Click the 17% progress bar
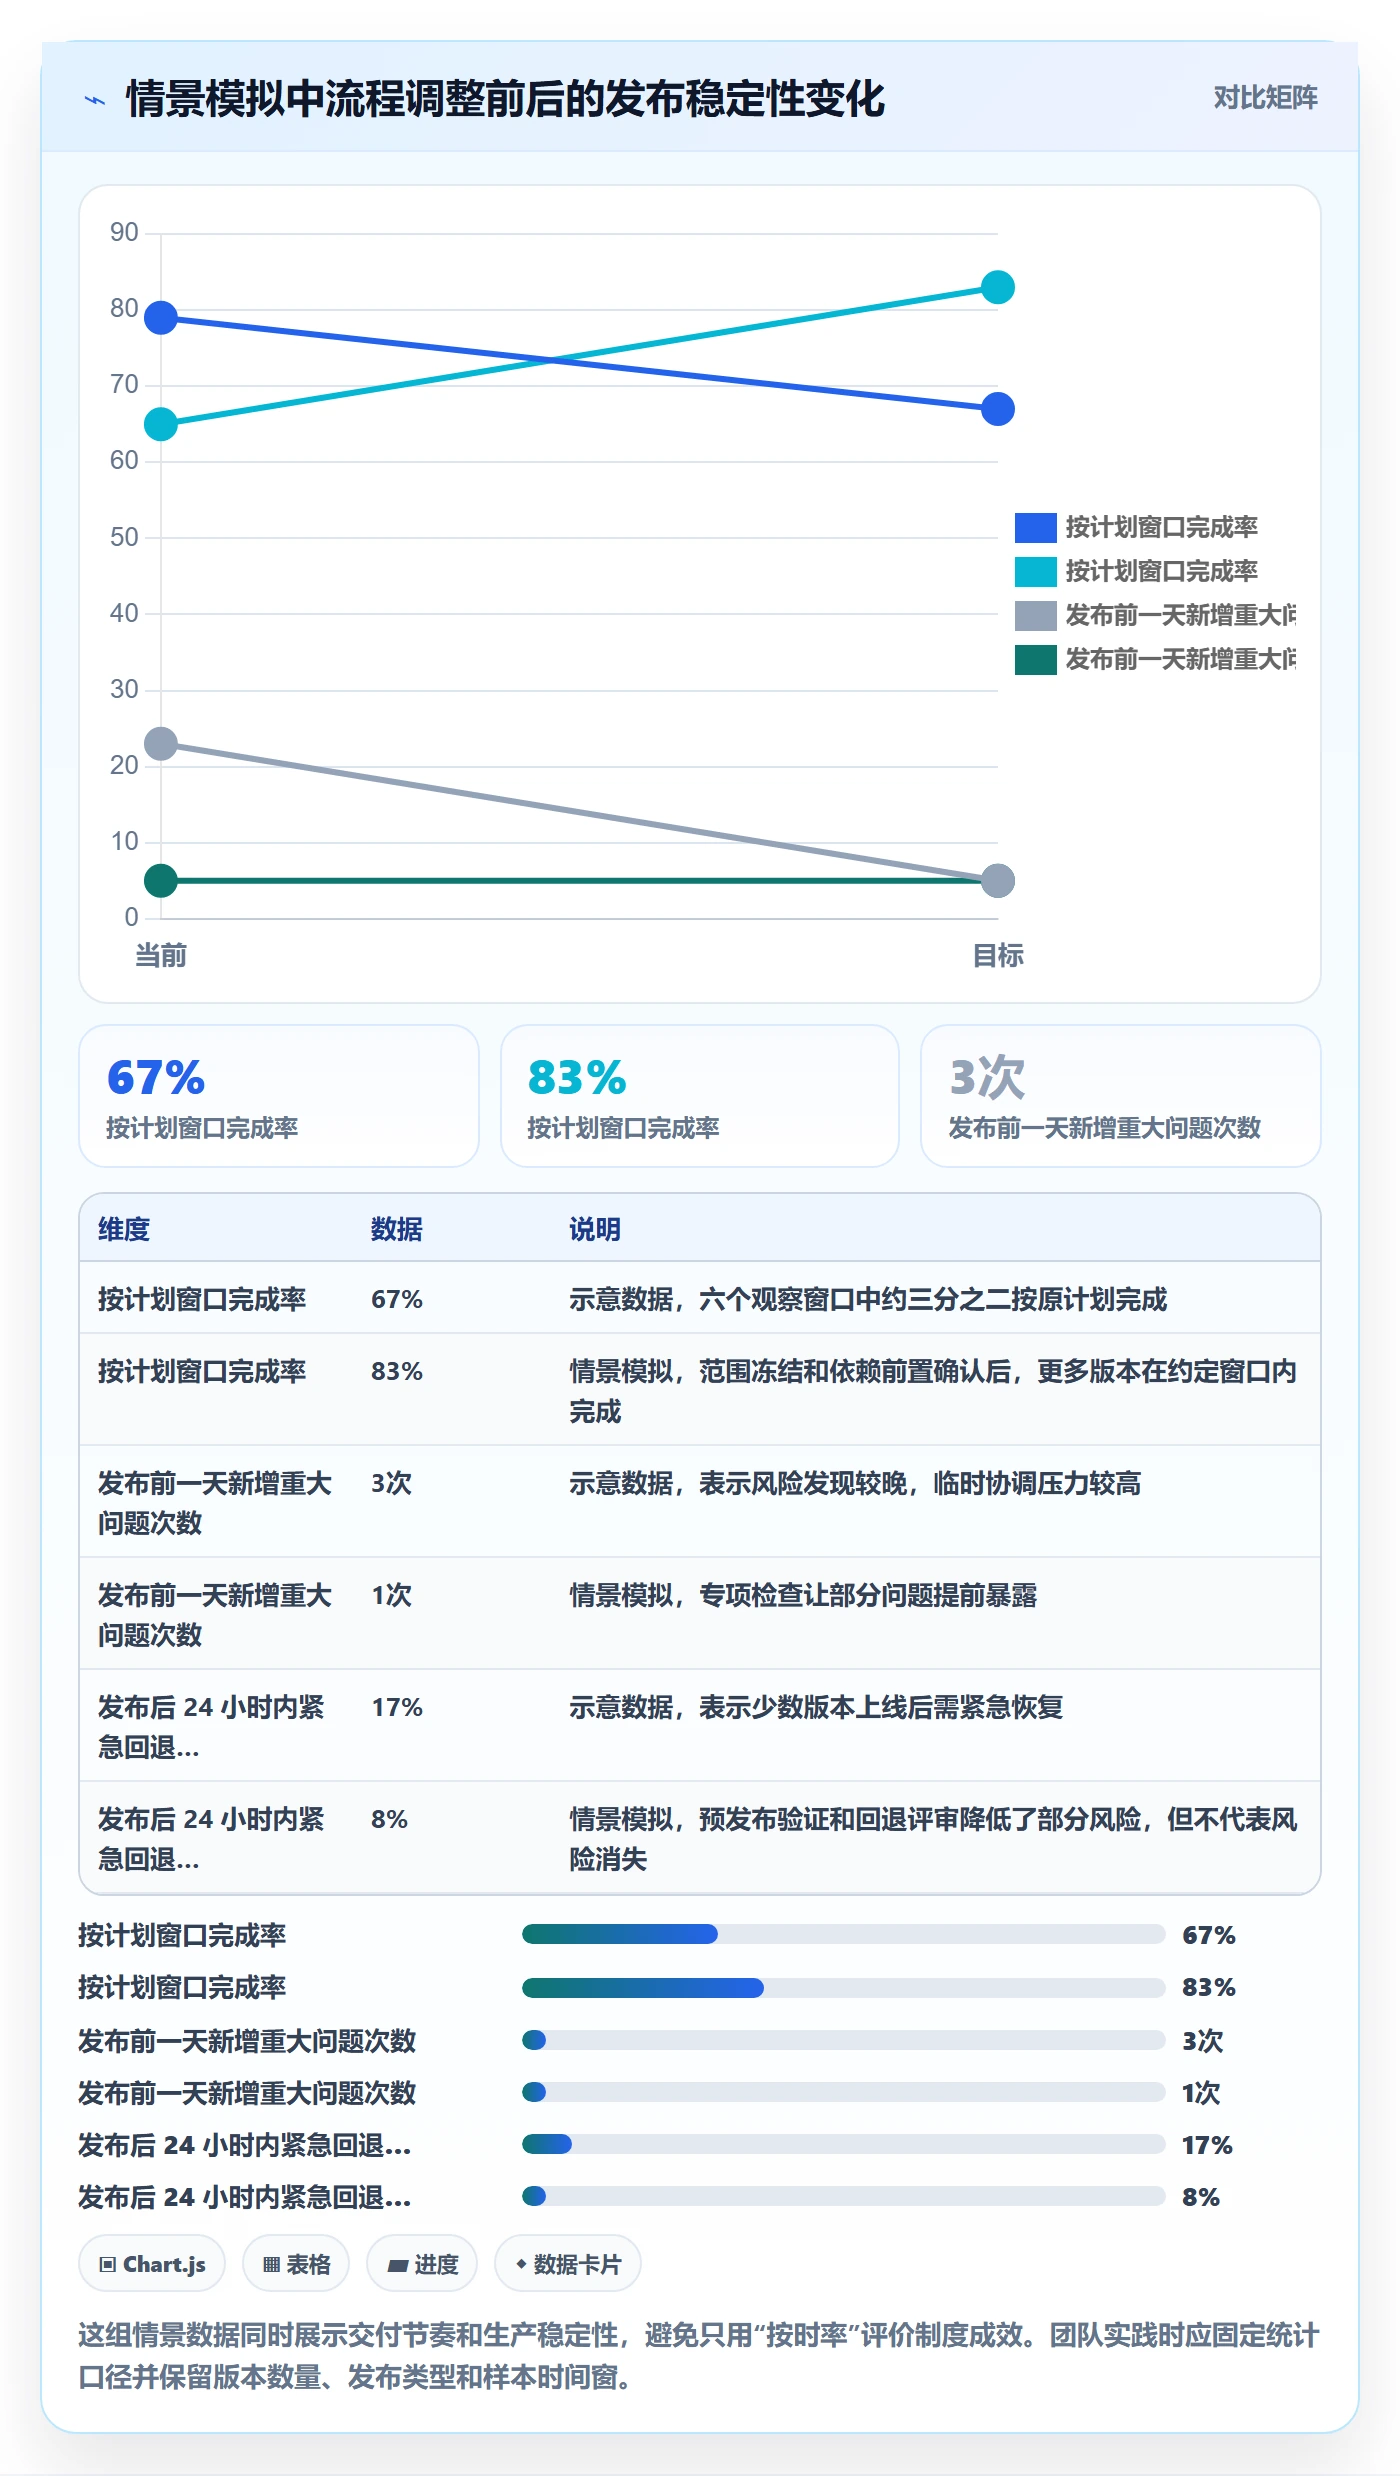This screenshot has height=2476, width=1400. click(843, 2144)
